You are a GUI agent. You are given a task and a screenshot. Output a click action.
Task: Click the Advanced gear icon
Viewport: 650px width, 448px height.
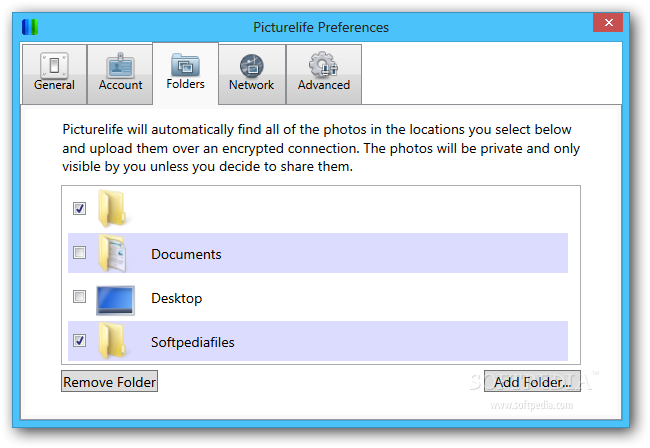(x=323, y=65)
